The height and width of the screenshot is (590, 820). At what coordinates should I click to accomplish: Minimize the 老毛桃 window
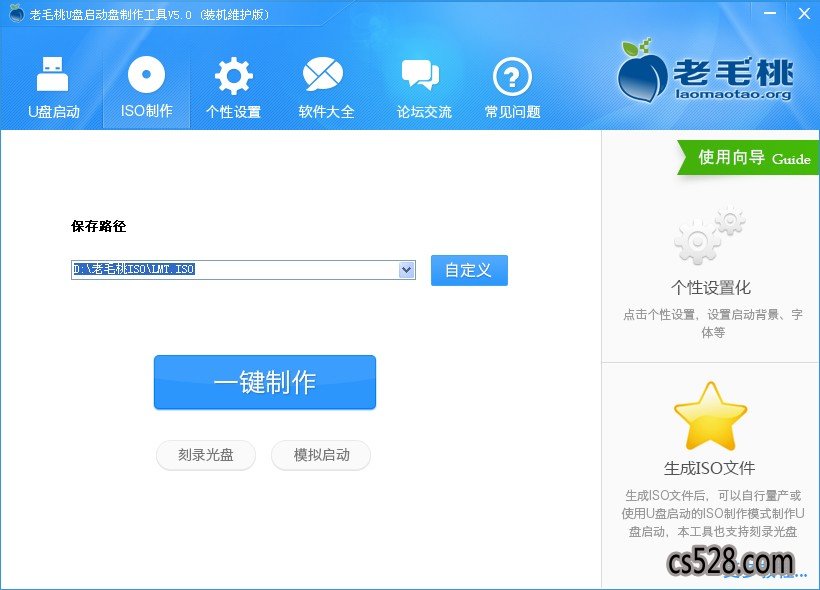click(x=770, y=13)
